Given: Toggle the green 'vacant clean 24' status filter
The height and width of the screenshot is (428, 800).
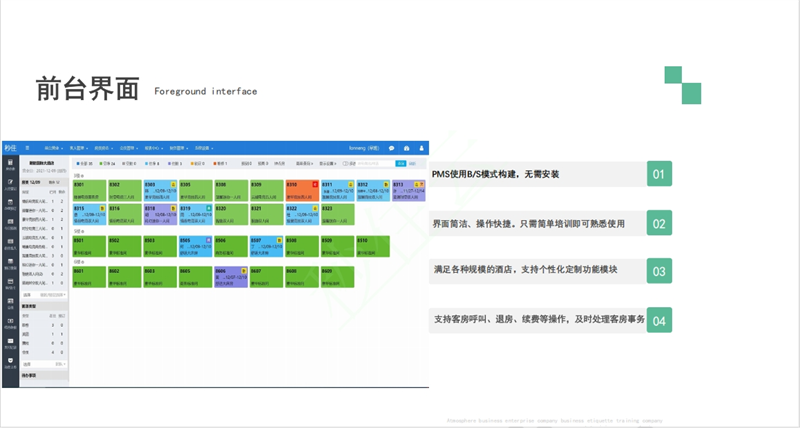Looking at the screenshot, I should 109,163.
